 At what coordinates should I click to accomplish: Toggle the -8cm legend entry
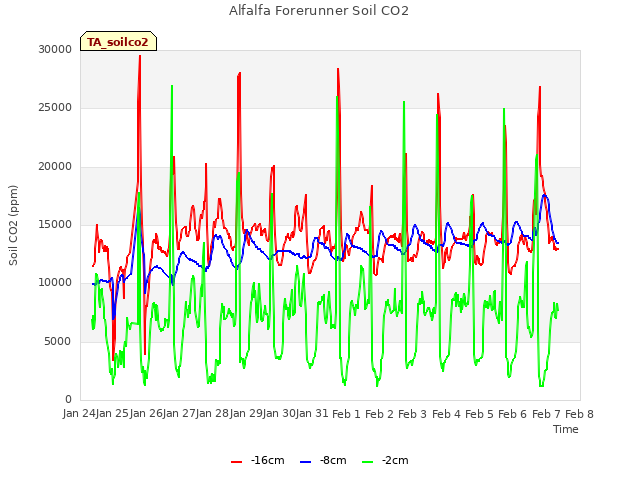pyautogui.click(x=323, y=460)
